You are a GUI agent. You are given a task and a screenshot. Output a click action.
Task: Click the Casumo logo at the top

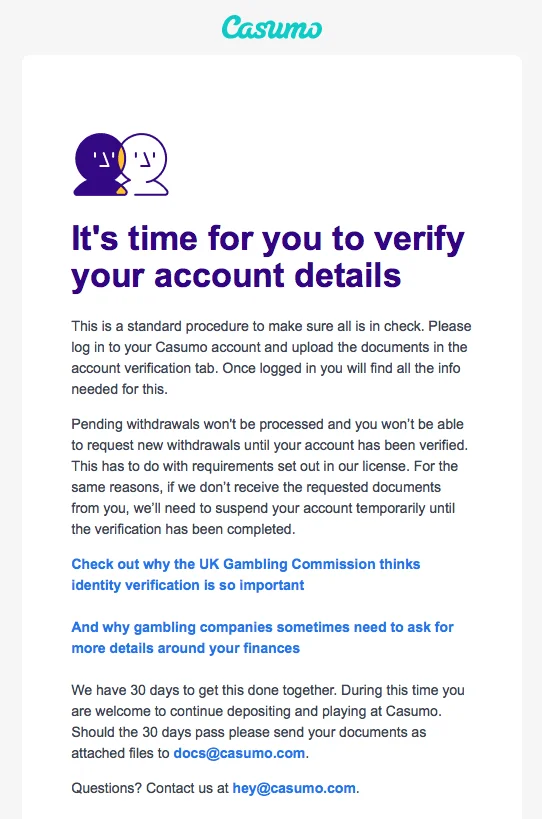pos(272,27)
